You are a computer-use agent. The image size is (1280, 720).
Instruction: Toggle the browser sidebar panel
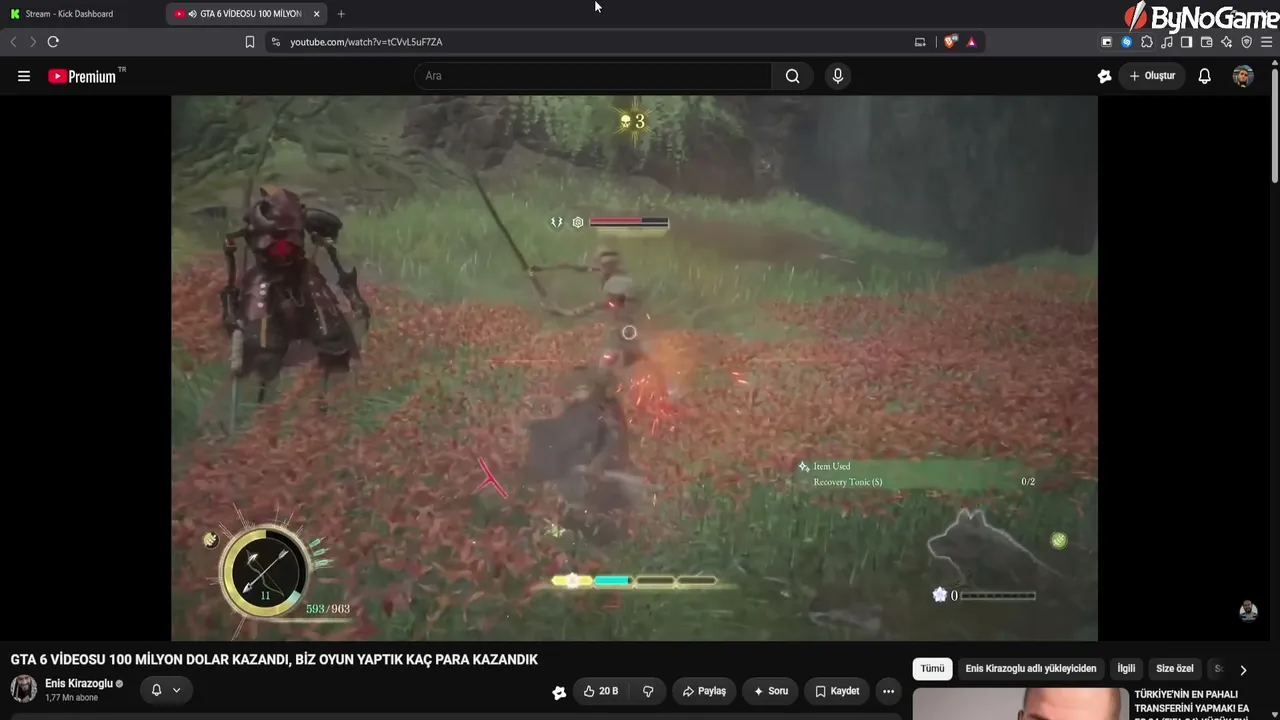click(x=1186, y=42)
